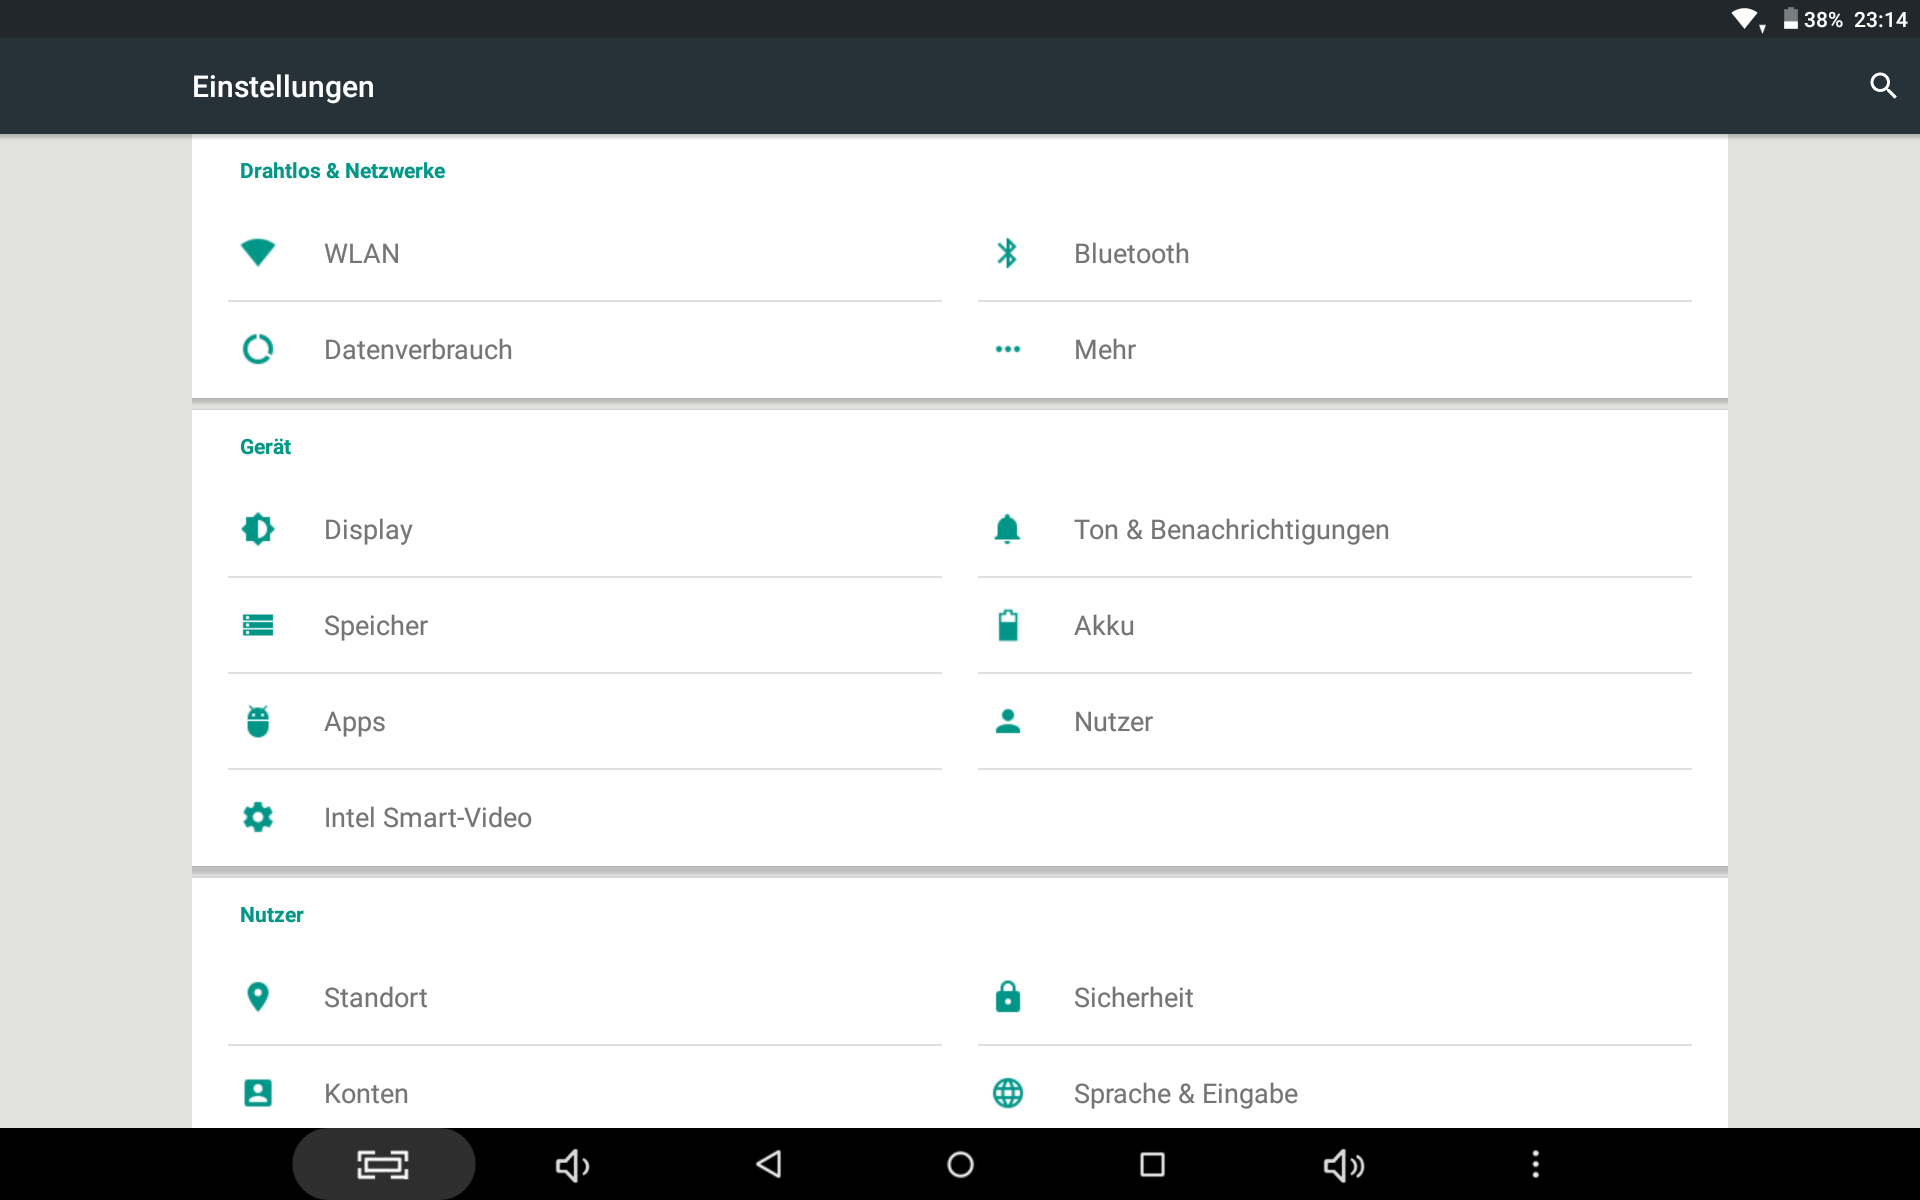
Task: Tap the Bluetooth symbol icon
Action: [x=1007, y=253]
